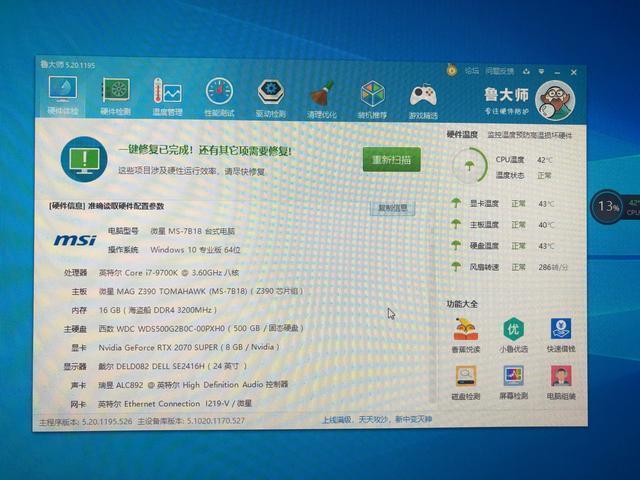
Task: Click the 主程序版本 5.20.1195.526 text
Action: [x=85, y=421]
